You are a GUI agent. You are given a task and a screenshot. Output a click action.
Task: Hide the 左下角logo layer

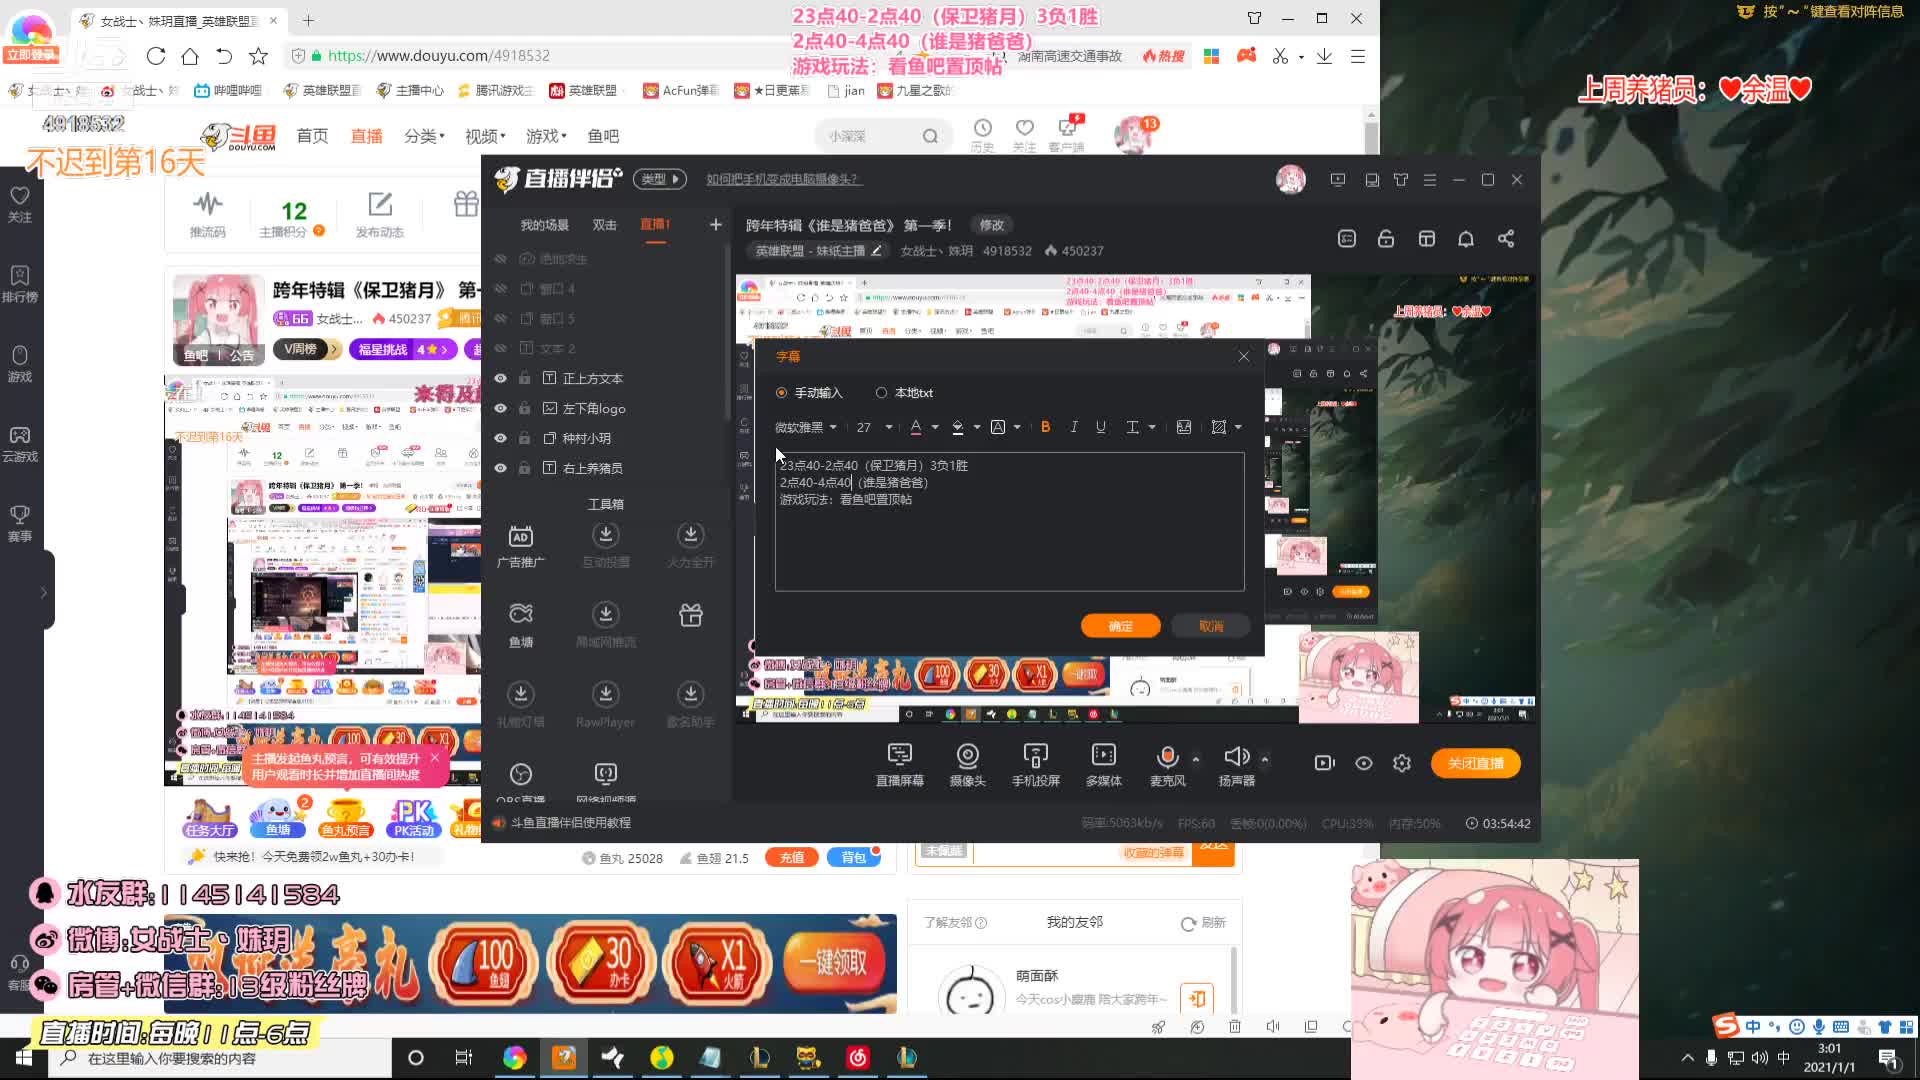(500, 408)
